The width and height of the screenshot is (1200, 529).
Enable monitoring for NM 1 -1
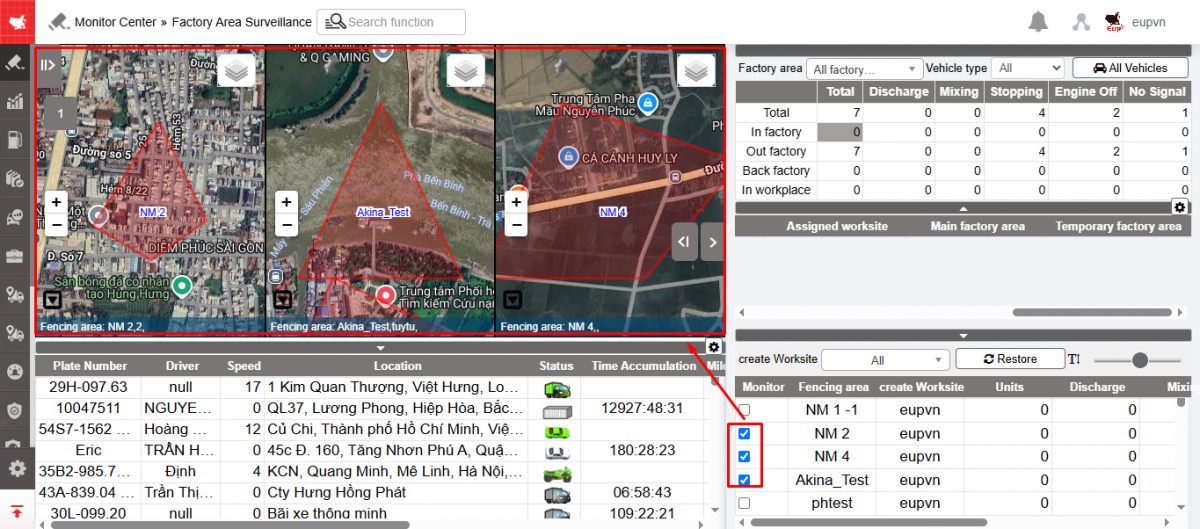click(x=744, y=410)
